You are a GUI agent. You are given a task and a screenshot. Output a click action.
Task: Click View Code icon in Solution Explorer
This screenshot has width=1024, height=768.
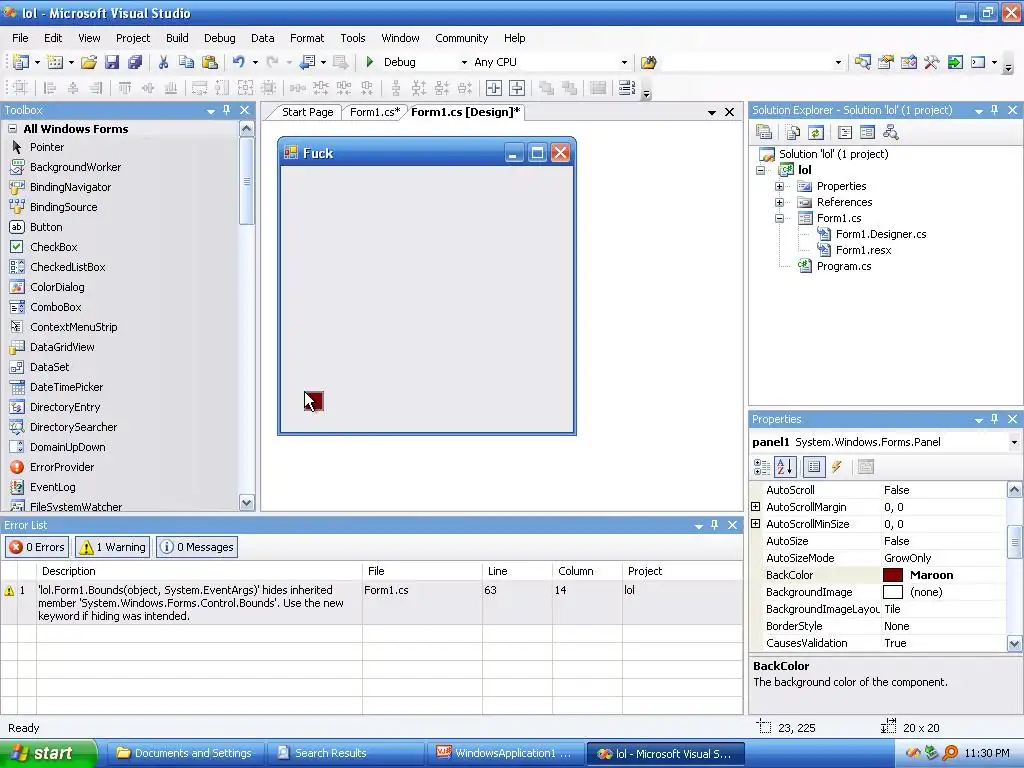pos(844,133)
